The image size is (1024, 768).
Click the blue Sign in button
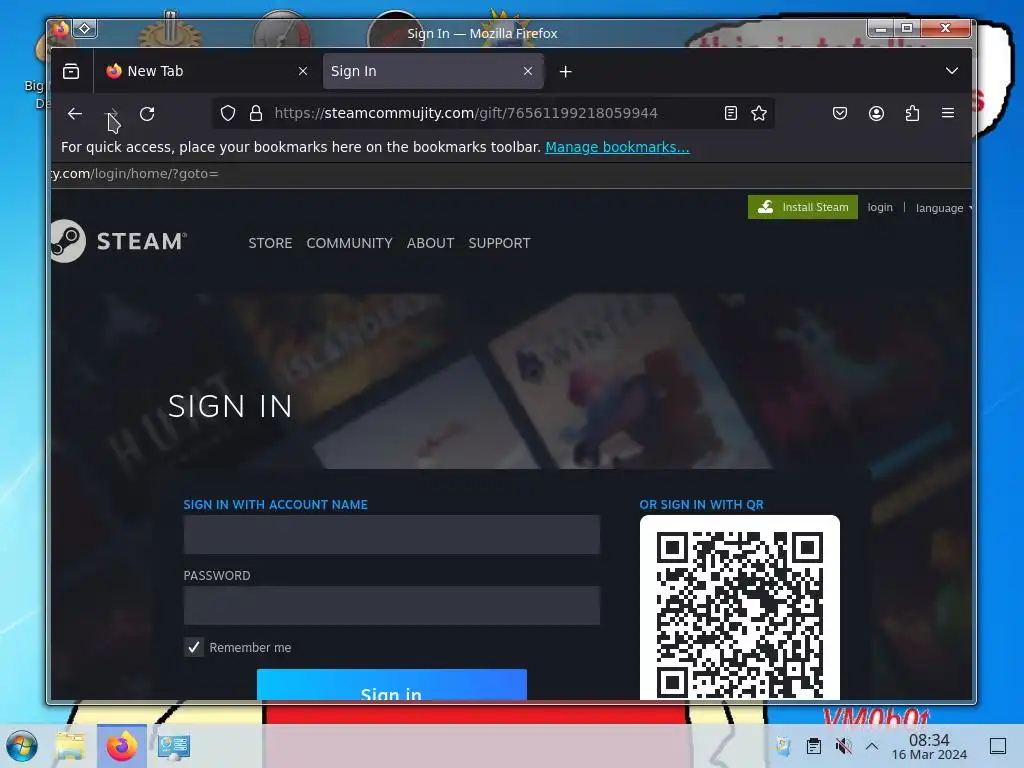click(392, 684)
